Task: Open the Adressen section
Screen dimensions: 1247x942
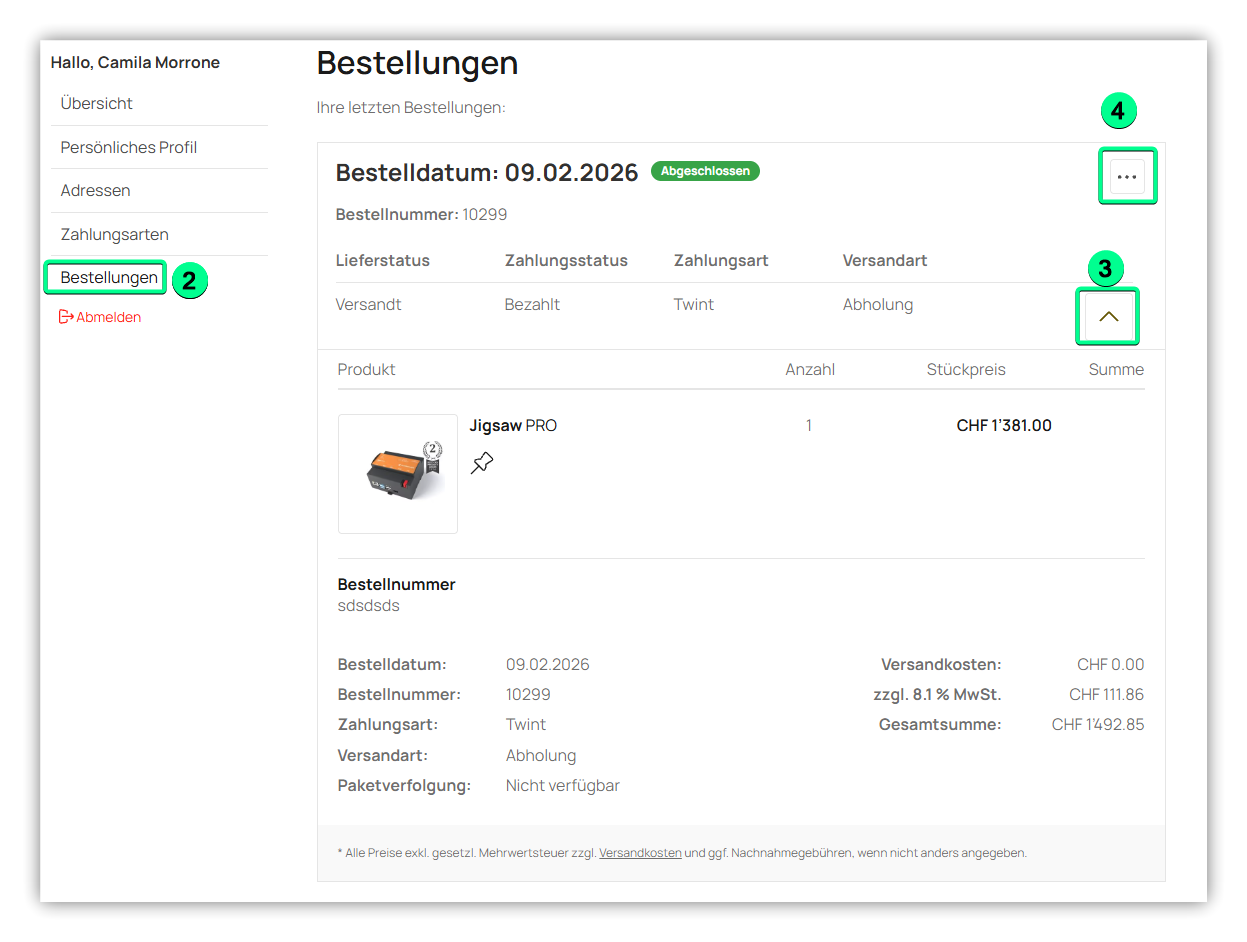Action: coord(96,191)
